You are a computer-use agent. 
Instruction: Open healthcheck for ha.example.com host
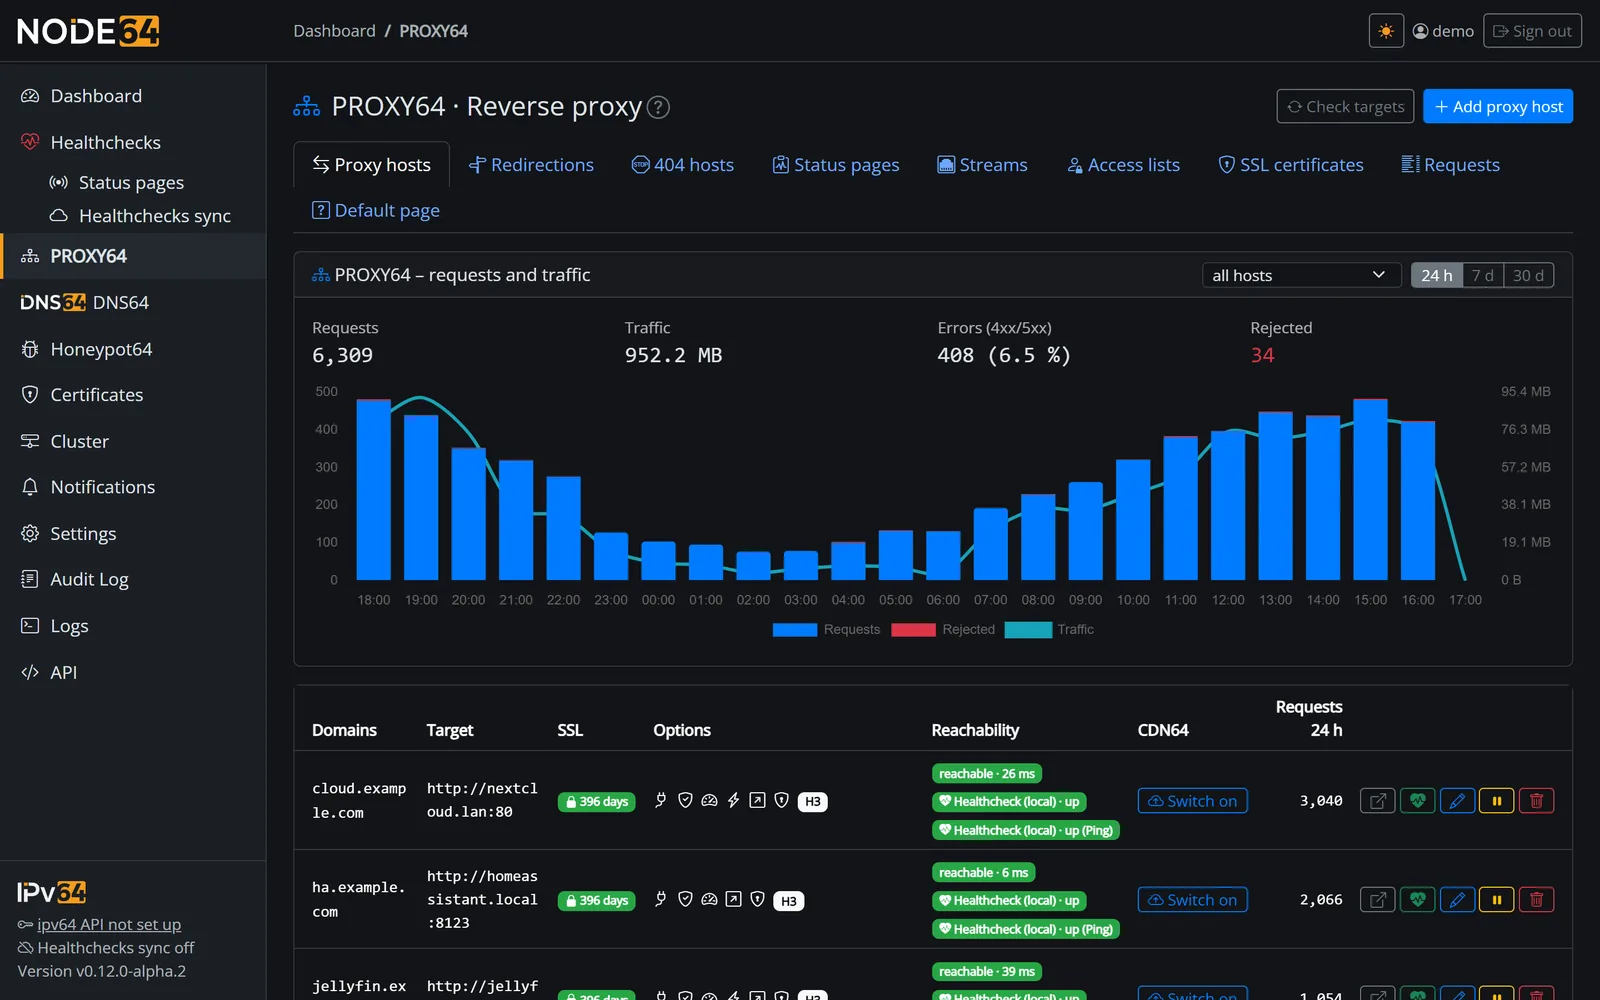[1417, 900]
